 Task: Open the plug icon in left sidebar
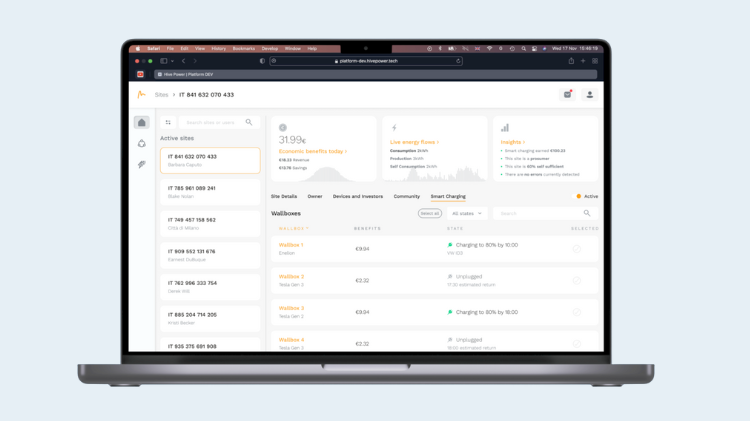[x=141, y=164]
